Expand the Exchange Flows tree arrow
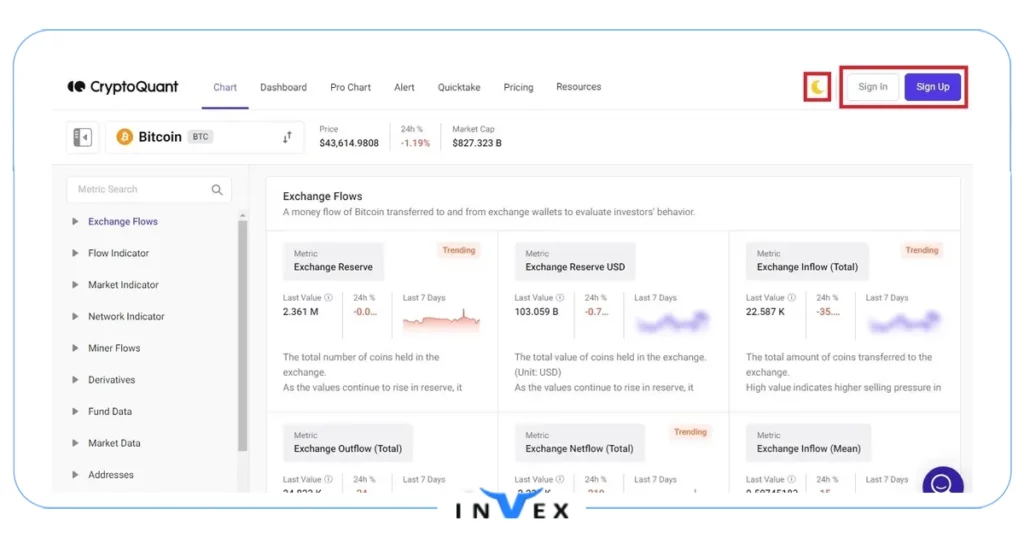Screen dimensions: 1024x538 (x=75, y=221)
